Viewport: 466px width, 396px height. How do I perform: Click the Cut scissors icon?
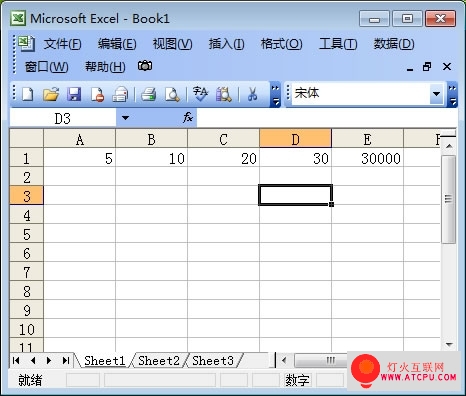coord(253,94)
